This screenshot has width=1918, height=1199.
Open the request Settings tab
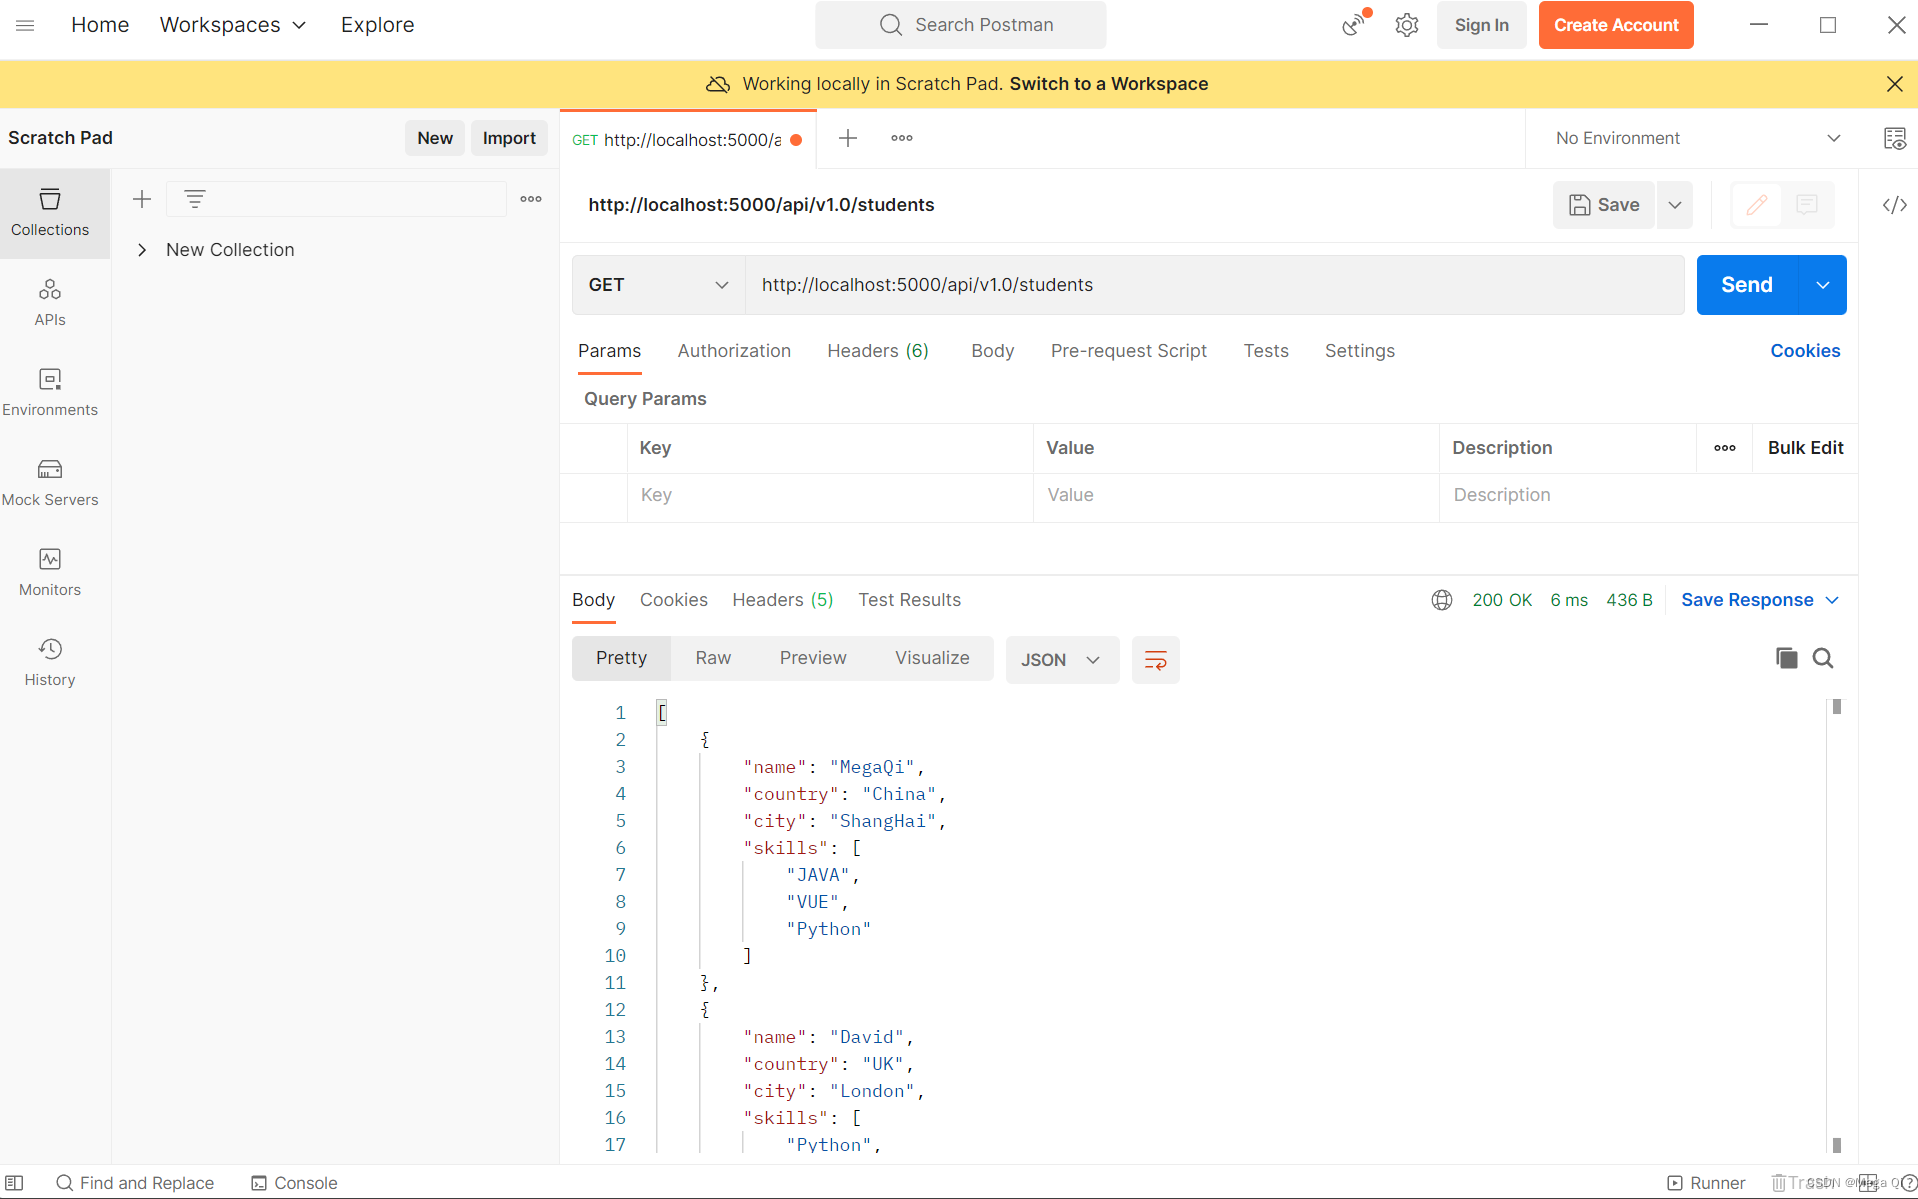click(x=1359, y=351)
